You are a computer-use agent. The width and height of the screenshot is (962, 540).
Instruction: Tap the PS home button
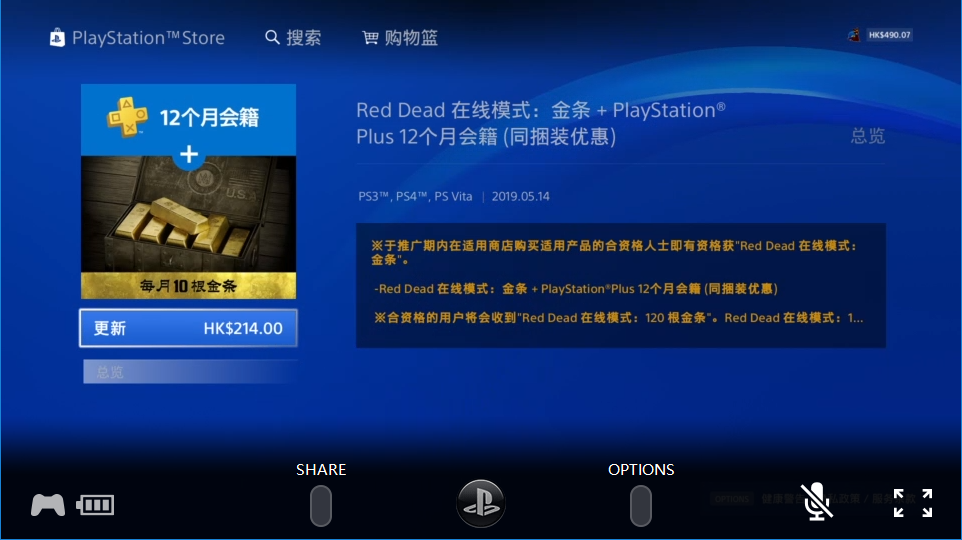coord(480,504)
